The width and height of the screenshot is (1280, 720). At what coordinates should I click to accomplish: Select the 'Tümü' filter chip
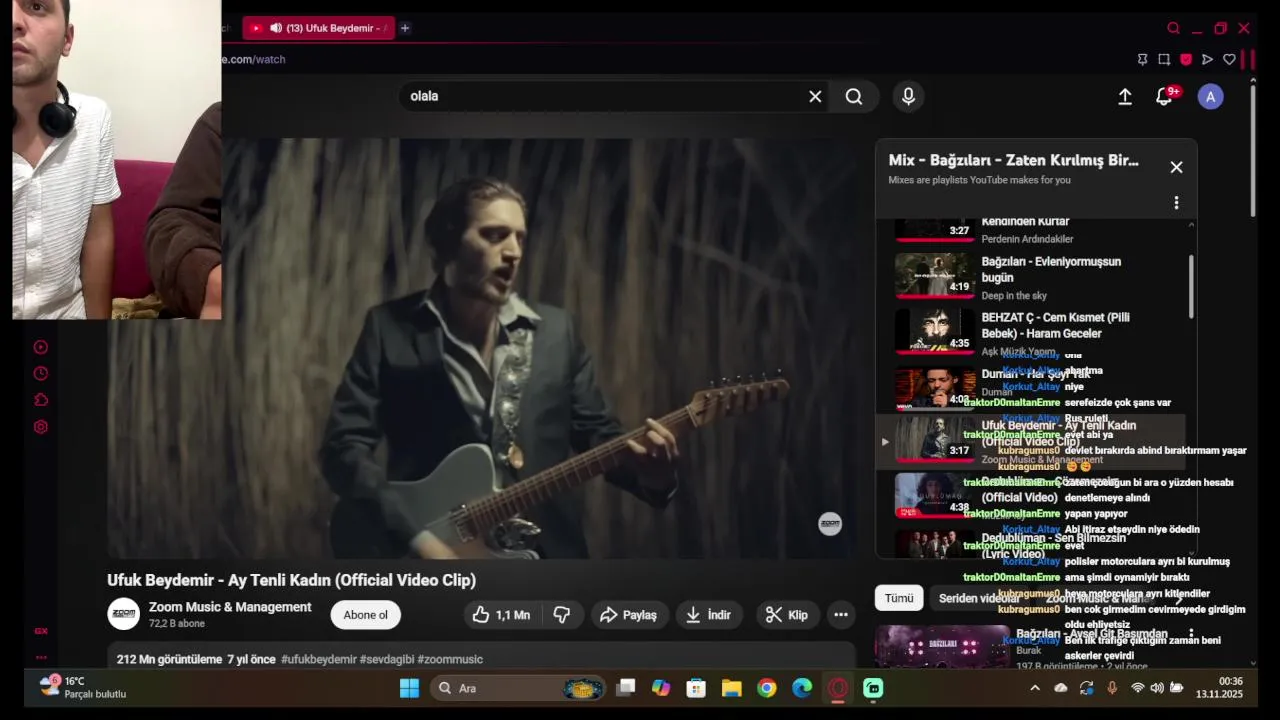click(899, 598)
